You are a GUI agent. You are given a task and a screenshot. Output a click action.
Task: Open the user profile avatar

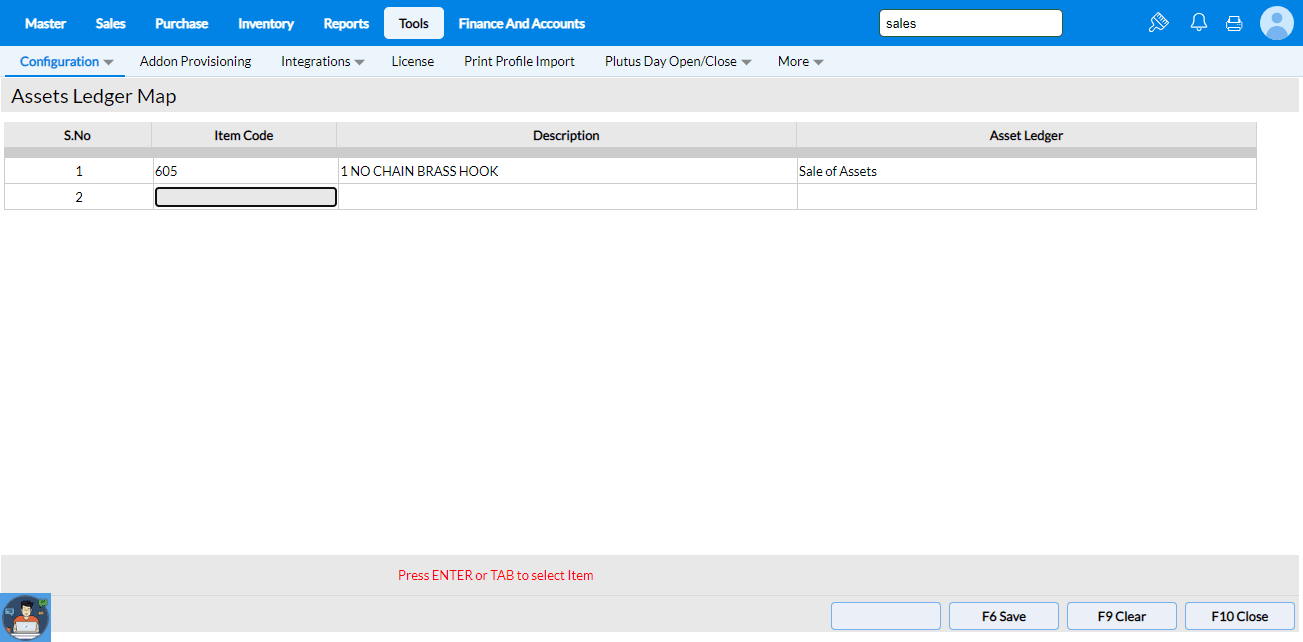[1277, 23]
